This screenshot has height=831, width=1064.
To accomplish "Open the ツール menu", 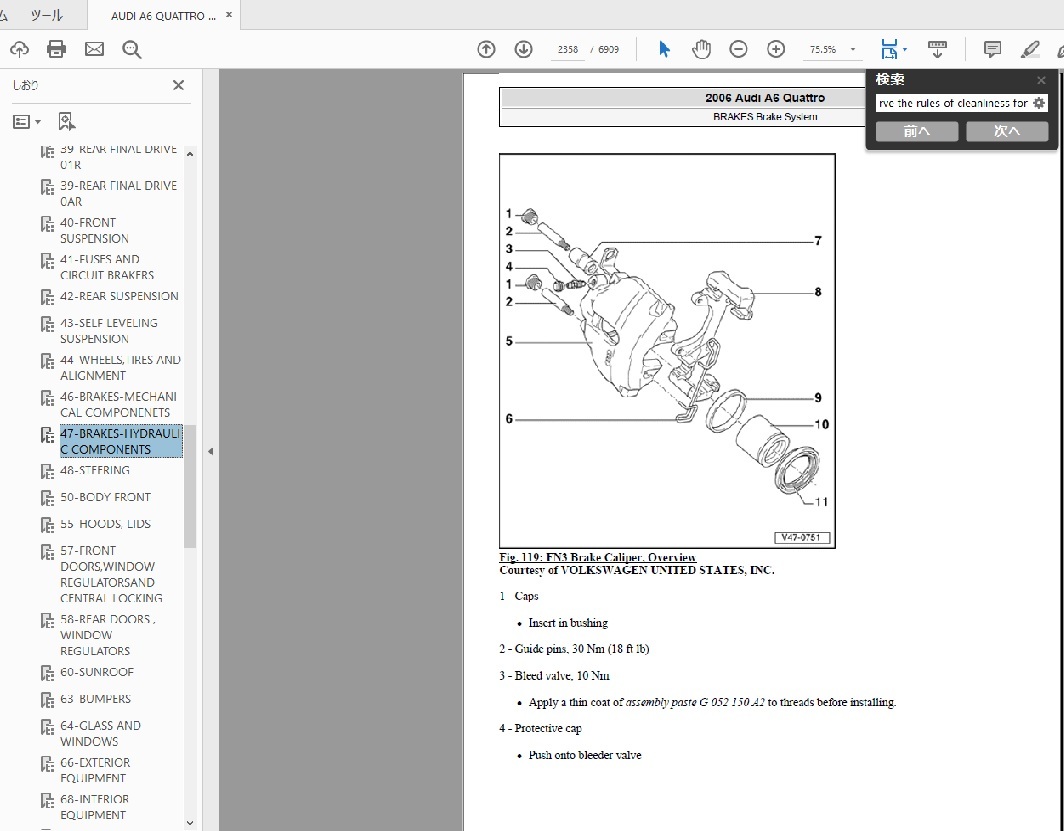I will coord(46,15).
